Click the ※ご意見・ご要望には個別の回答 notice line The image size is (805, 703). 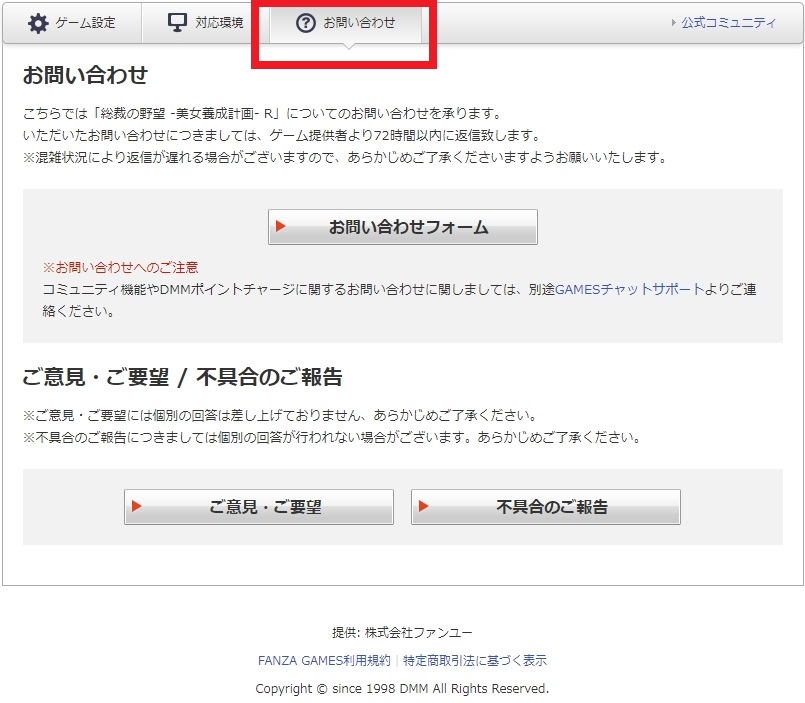click(x=280, y=415)
